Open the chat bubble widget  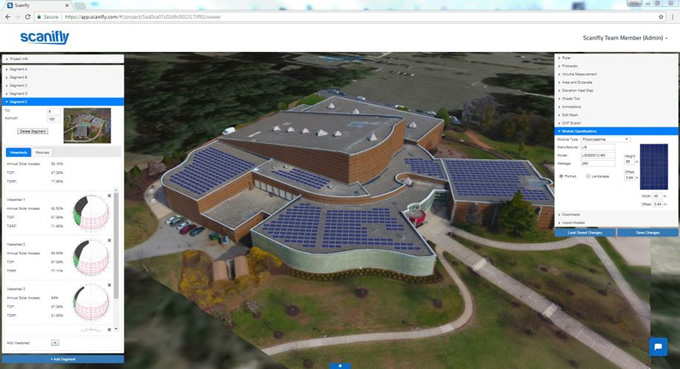point(658,346)
